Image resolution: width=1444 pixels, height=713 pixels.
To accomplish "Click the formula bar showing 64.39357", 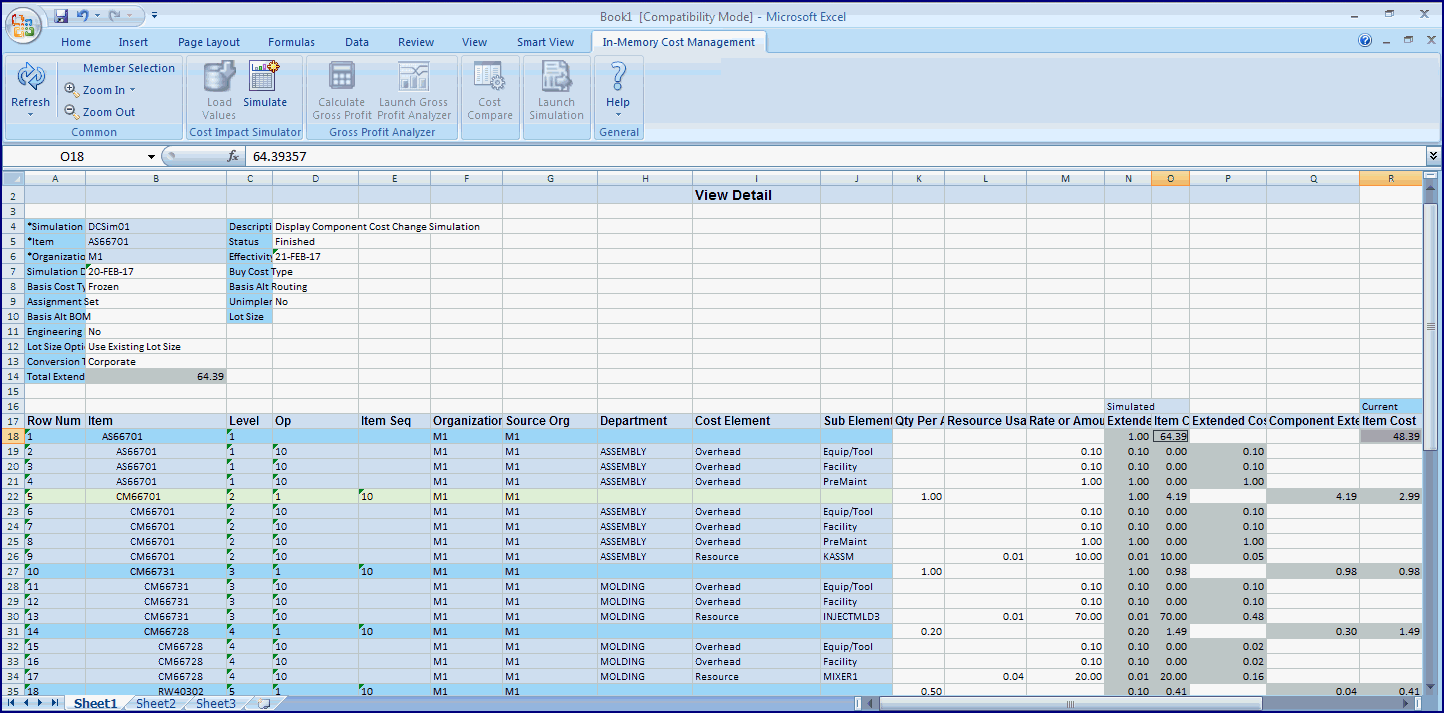I will (x=834, y=156).
